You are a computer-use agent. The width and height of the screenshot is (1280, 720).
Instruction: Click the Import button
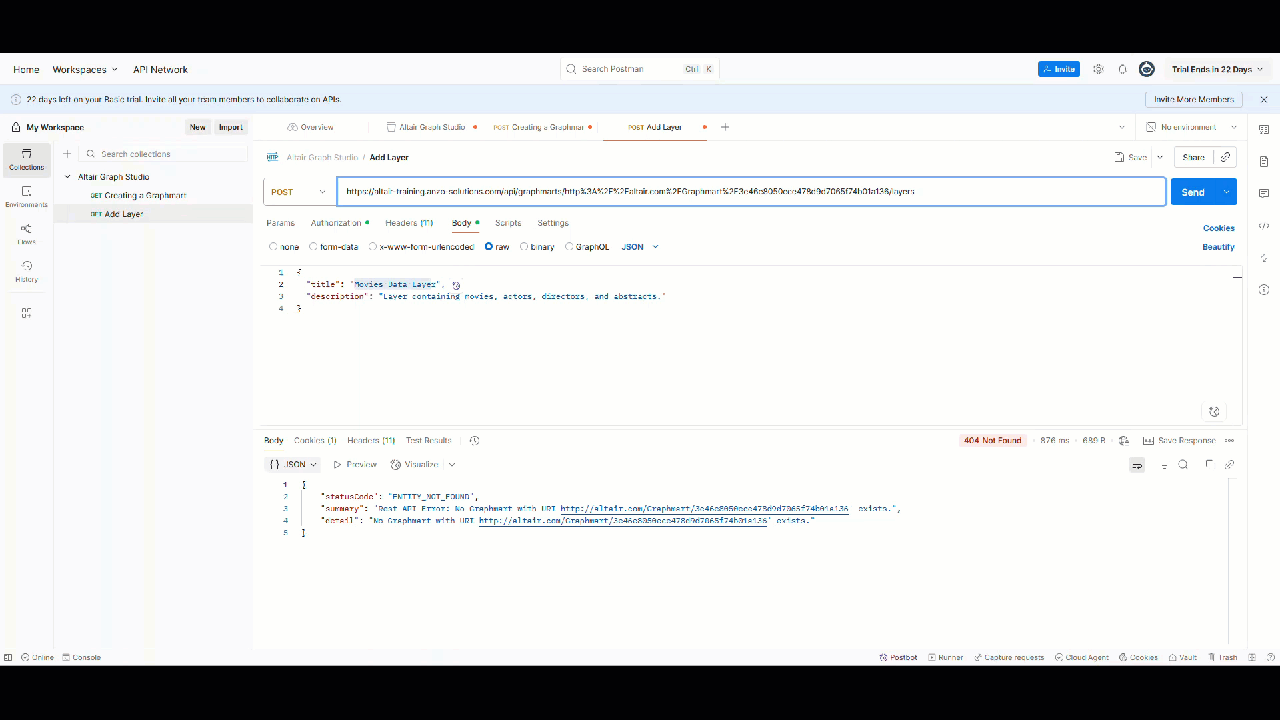[x=230, y=127]
